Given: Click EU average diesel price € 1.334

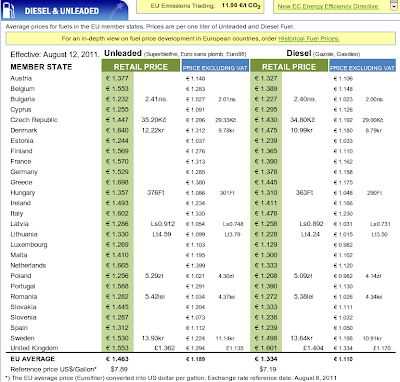Looking at the screenshot, I should coord(266,359).
